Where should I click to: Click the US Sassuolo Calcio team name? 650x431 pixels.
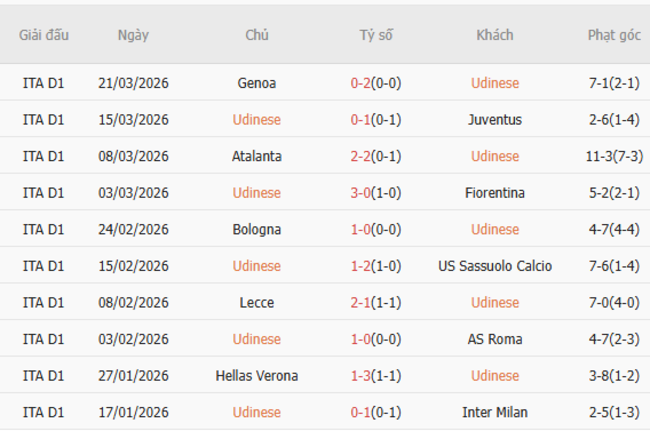point(495,266)
